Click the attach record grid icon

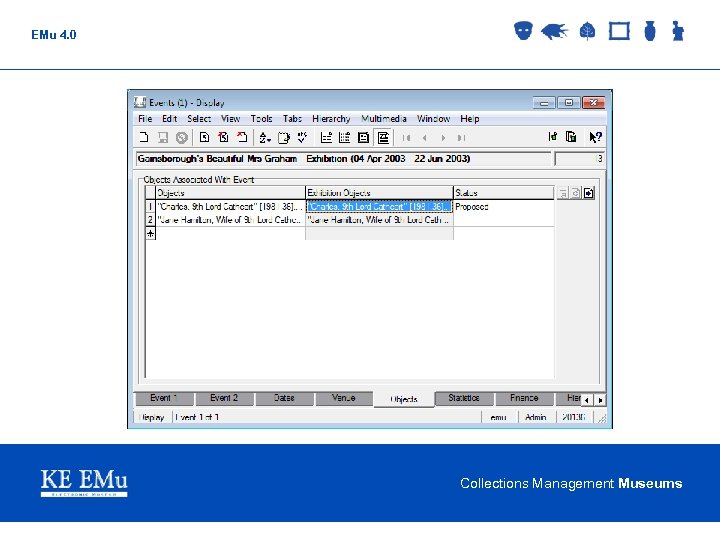click(x=563, y=193)
